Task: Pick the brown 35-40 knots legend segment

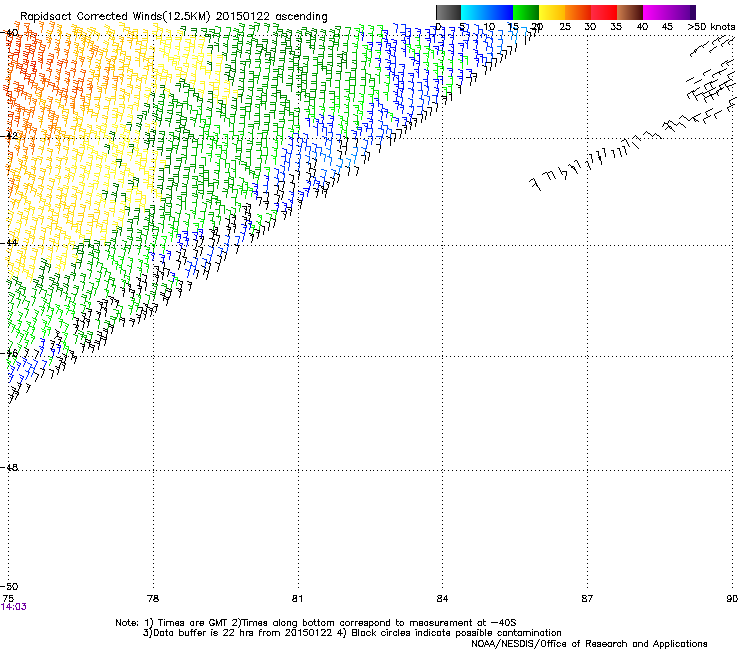Action: 630,12
